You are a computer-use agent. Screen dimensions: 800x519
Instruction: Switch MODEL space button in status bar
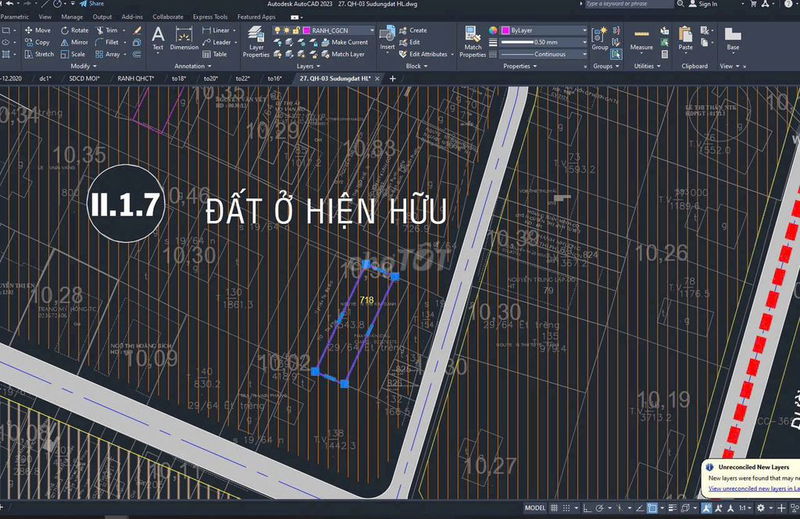(535, 508)
